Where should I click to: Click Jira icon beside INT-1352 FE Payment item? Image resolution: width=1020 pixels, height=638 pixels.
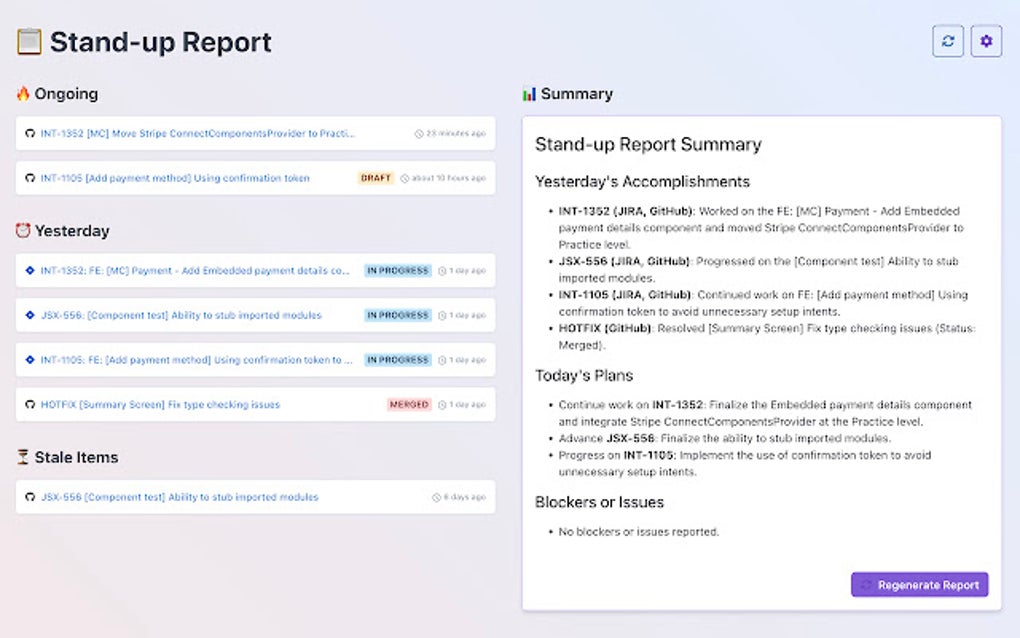(x=30, y=270)
